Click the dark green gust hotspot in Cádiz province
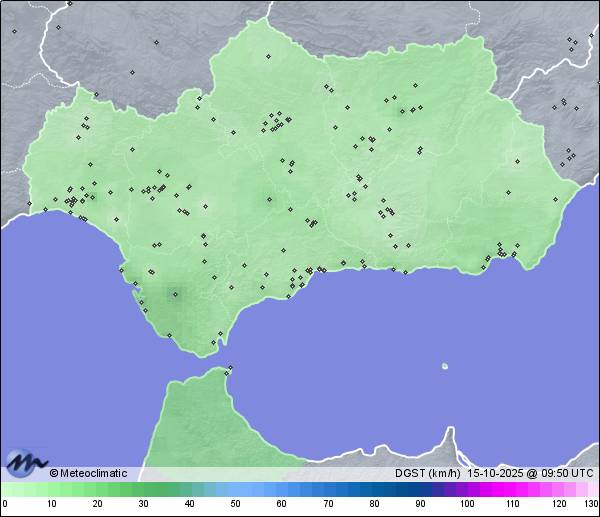 pos(176,293)
